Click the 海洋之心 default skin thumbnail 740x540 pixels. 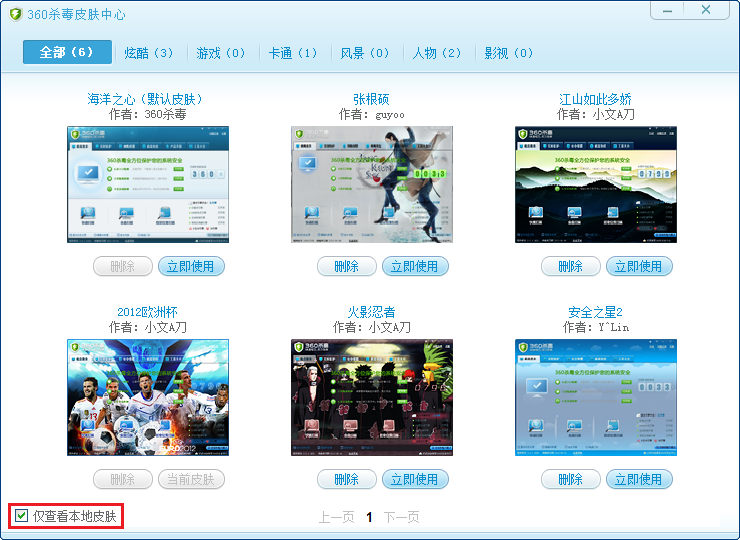147,184
